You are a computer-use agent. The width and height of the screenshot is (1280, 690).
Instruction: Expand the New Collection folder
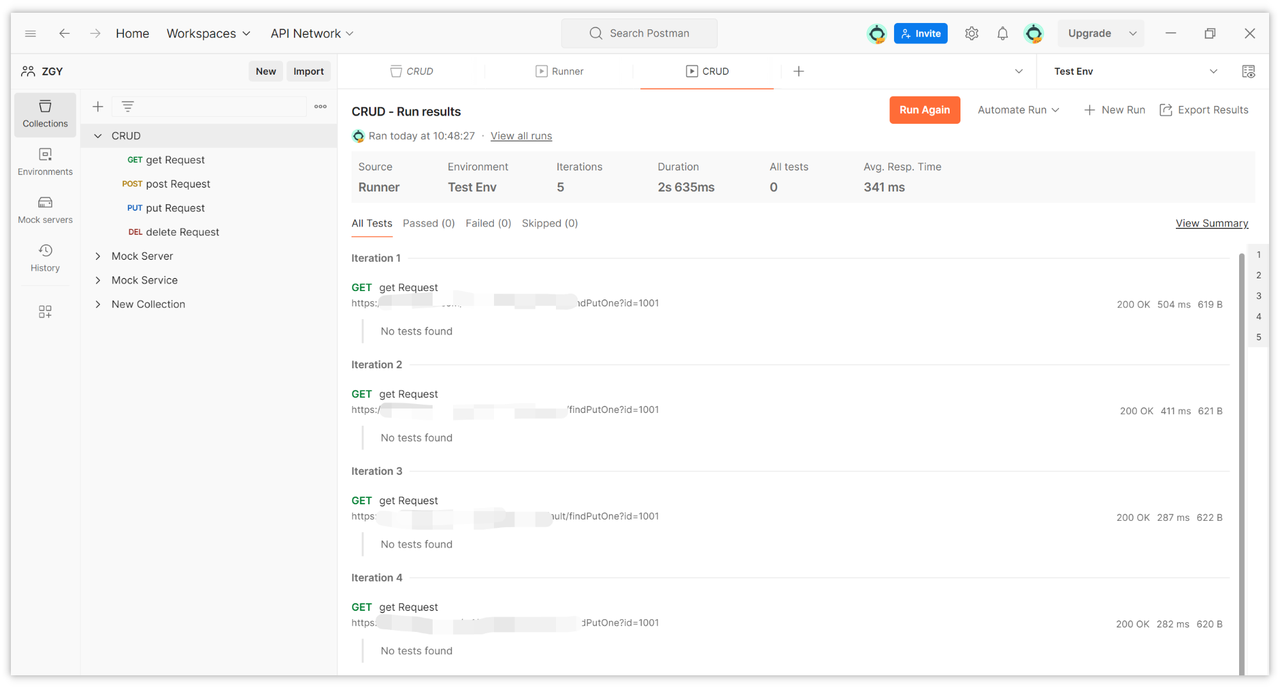point(98,304)
